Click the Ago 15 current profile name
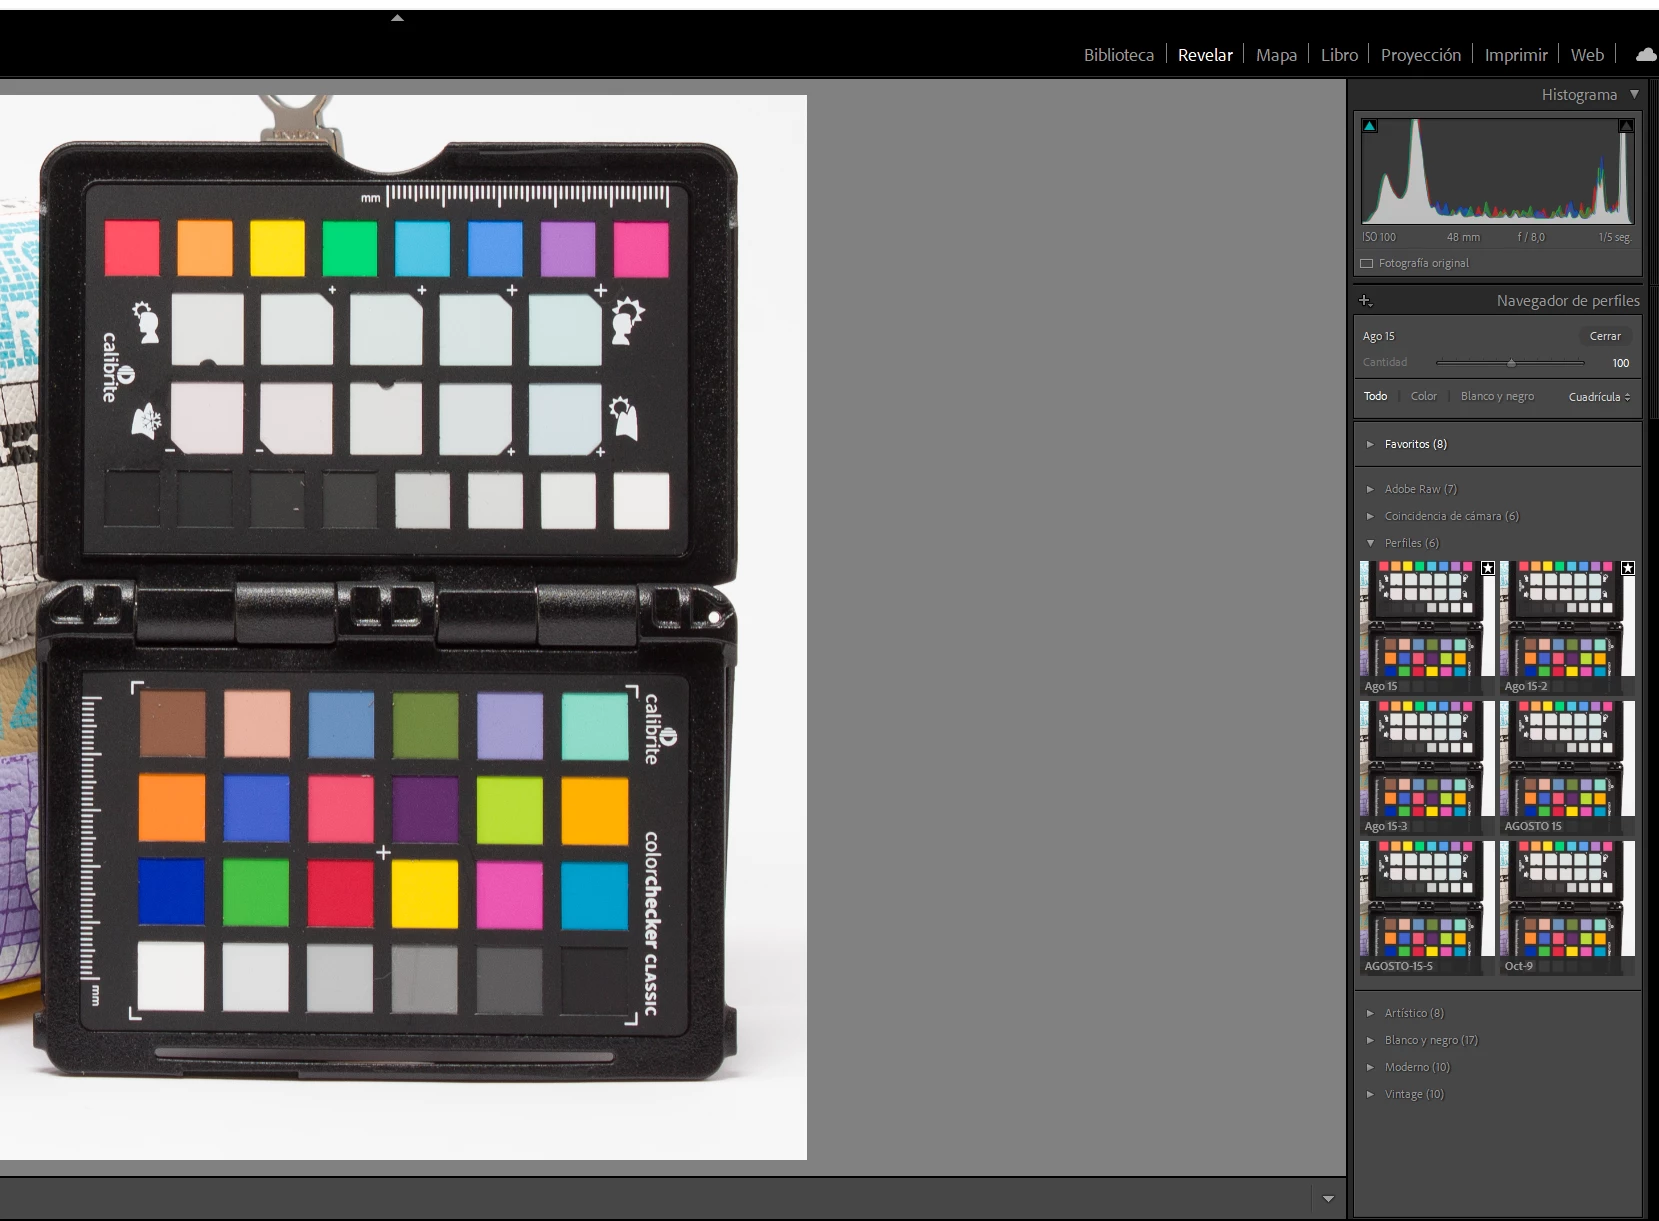The width and height of the screenshot is (1659, 1221). click(x=1378, y=336)
